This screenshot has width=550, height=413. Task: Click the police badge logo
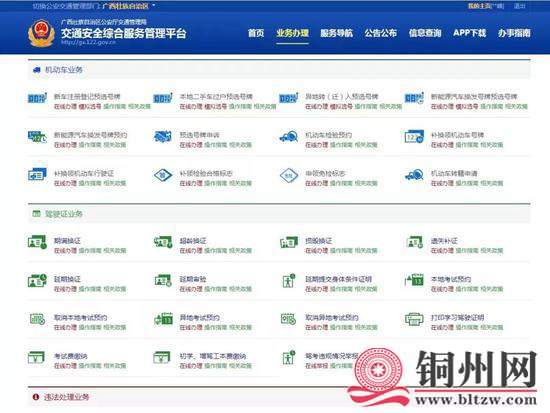[41, 33]
